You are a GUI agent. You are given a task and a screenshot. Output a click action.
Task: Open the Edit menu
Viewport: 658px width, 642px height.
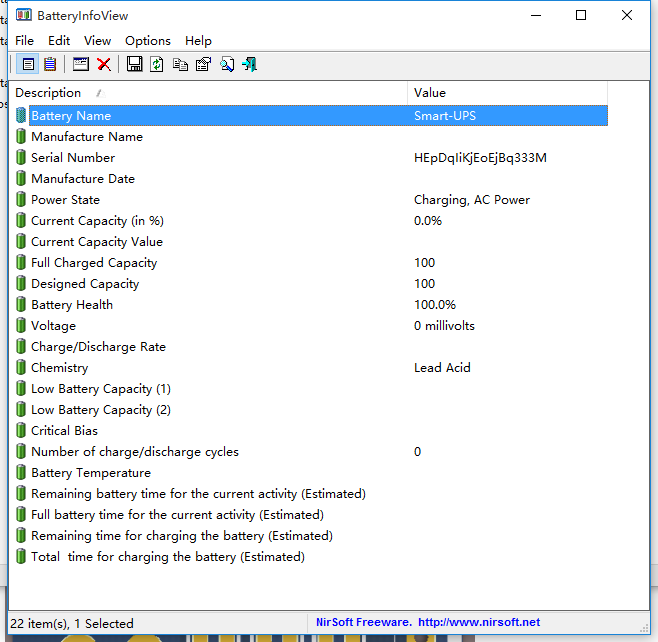tap(59, 41)
